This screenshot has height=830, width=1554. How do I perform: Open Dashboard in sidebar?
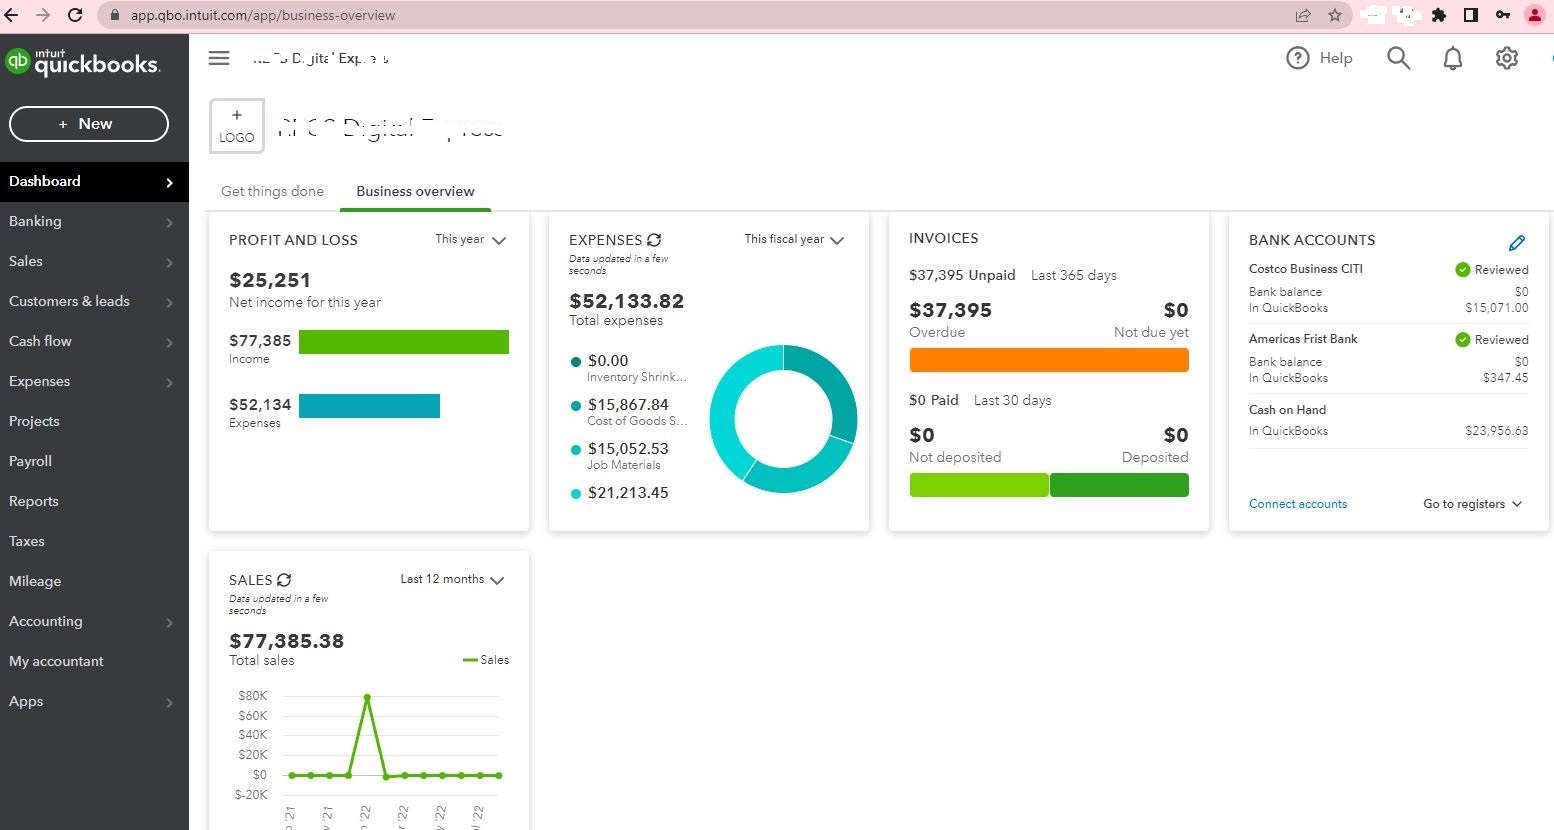(94, 181)
